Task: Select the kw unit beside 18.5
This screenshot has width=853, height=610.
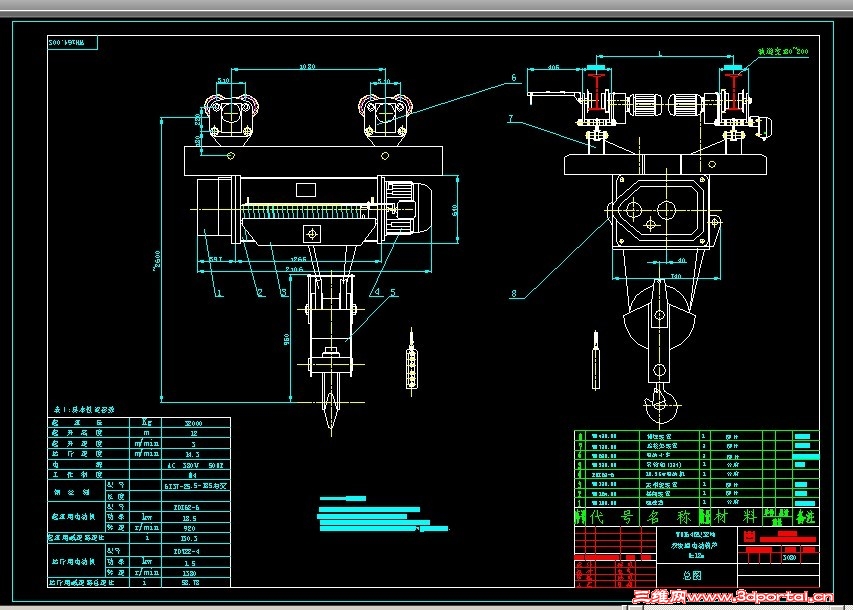Action: click(x=146, y=517)
